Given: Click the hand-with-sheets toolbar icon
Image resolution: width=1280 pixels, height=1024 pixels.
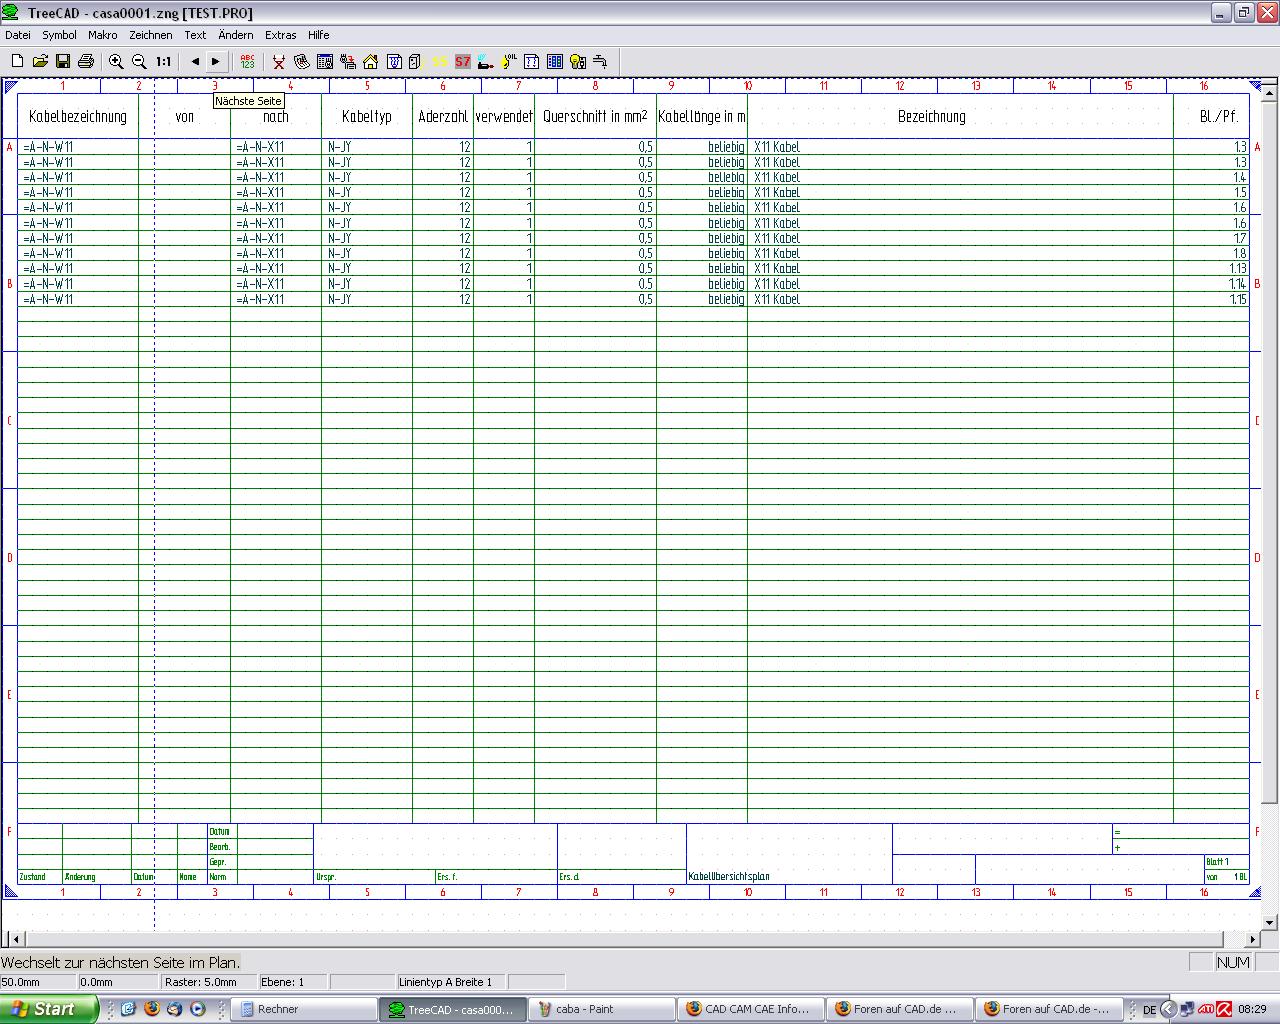Looking at the screenshot, I should point(301,61).
